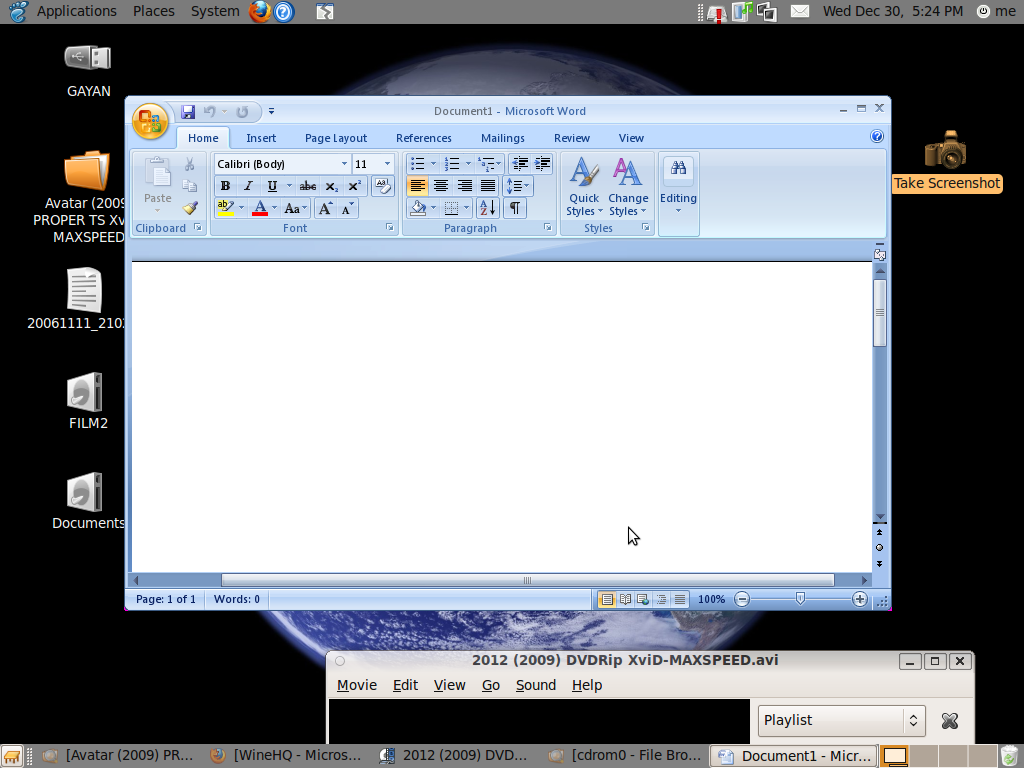1024x768 pixels.
Task: Apply superscript formatting
Action: point(355,187)
